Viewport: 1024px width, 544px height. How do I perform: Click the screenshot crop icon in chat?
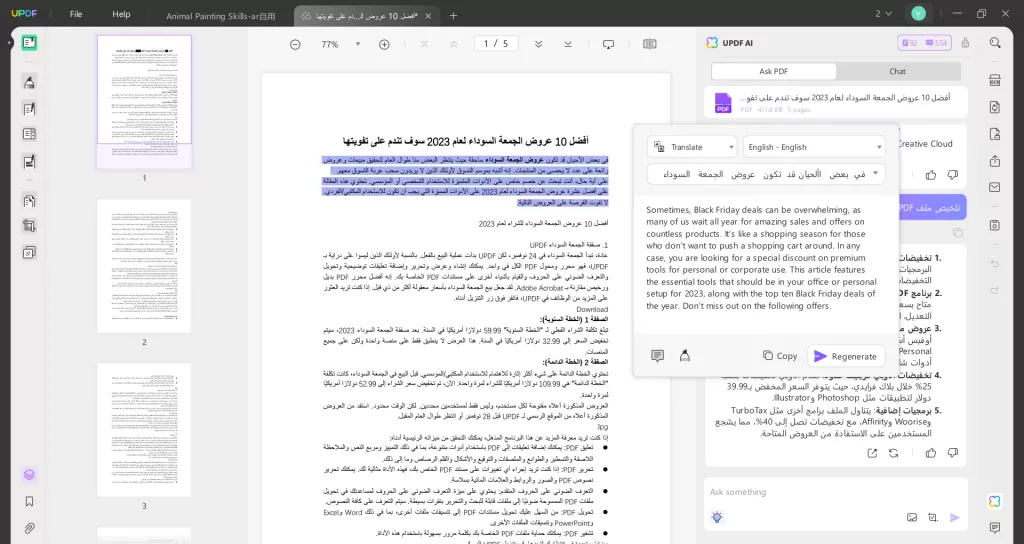[933, 517]
